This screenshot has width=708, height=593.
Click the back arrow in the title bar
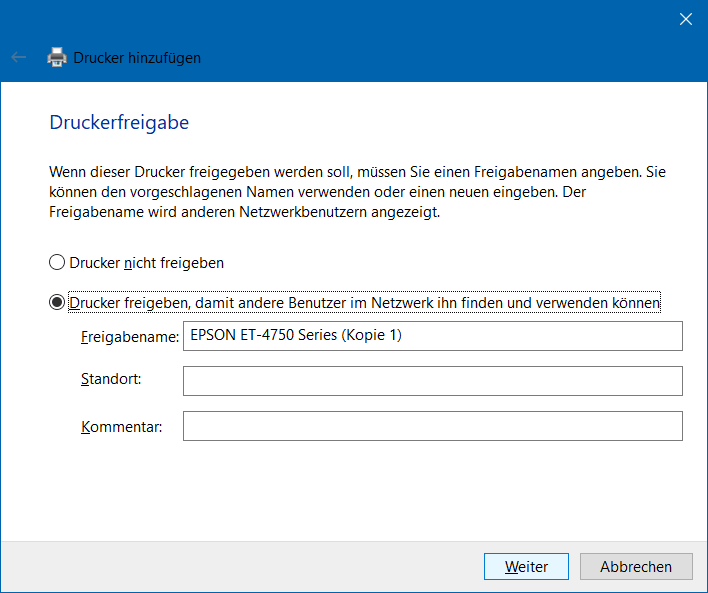18,58
